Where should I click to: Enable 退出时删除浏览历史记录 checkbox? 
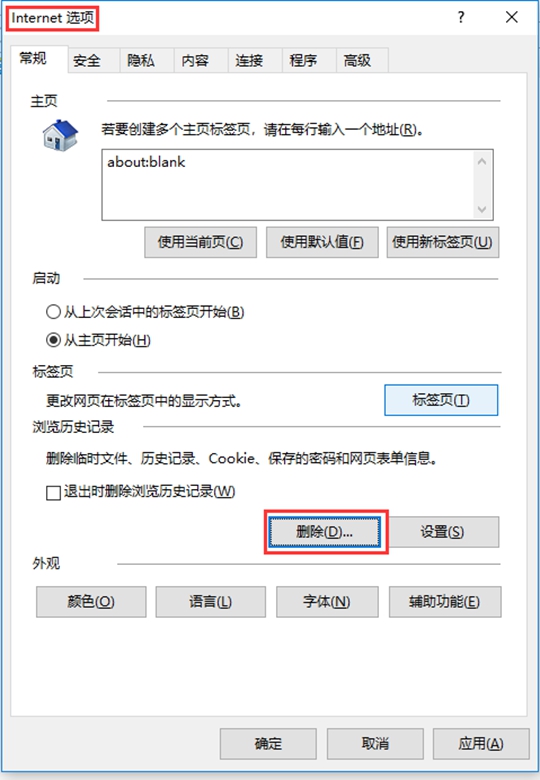[x=53, y=493]
